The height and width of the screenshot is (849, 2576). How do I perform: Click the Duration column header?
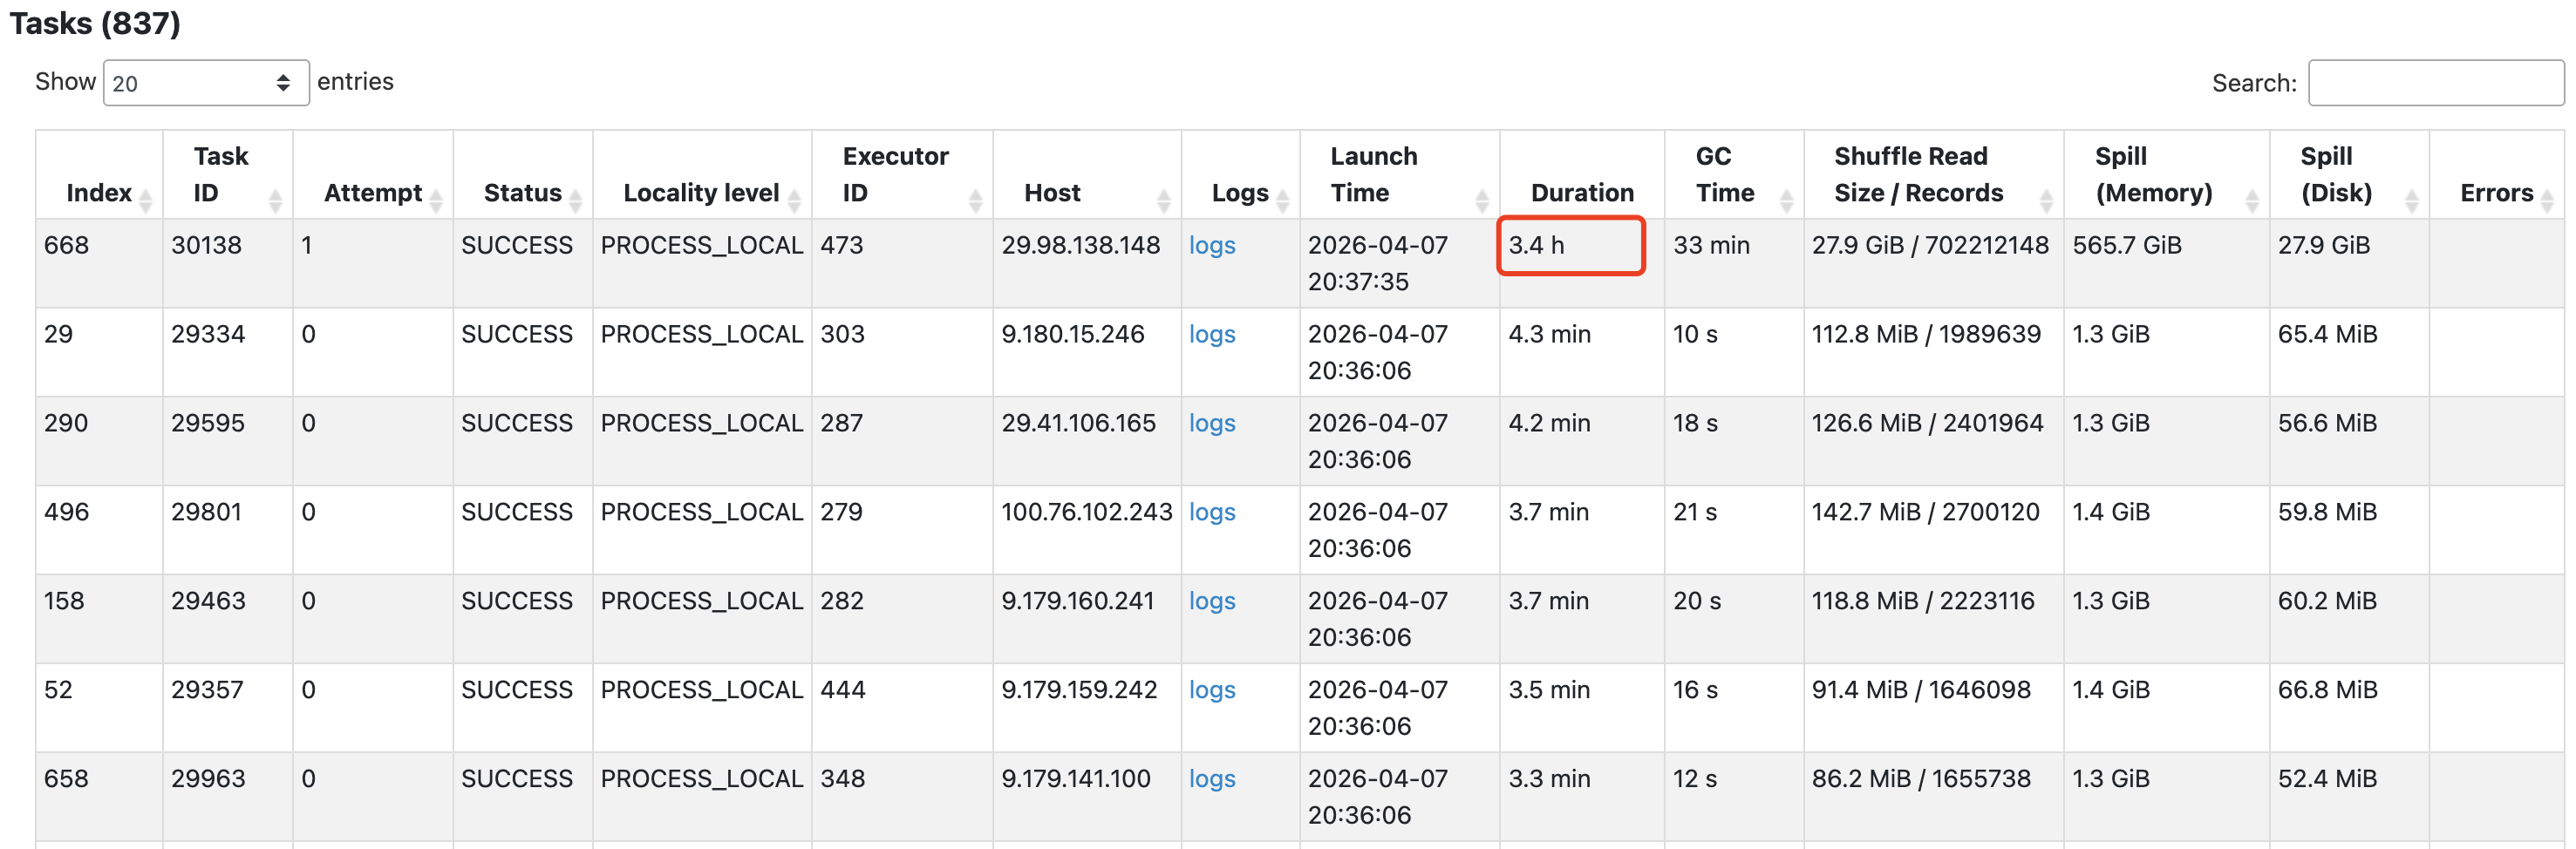[x=1582, y=192]
